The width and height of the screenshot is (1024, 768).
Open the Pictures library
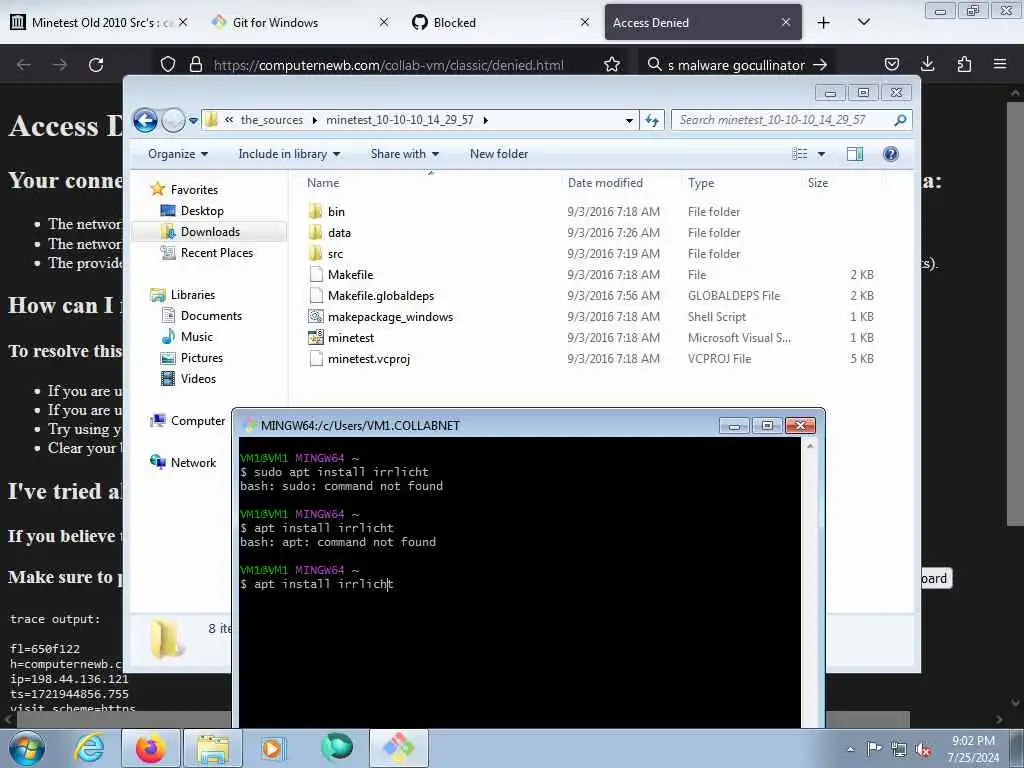click(x=202, y=357)
